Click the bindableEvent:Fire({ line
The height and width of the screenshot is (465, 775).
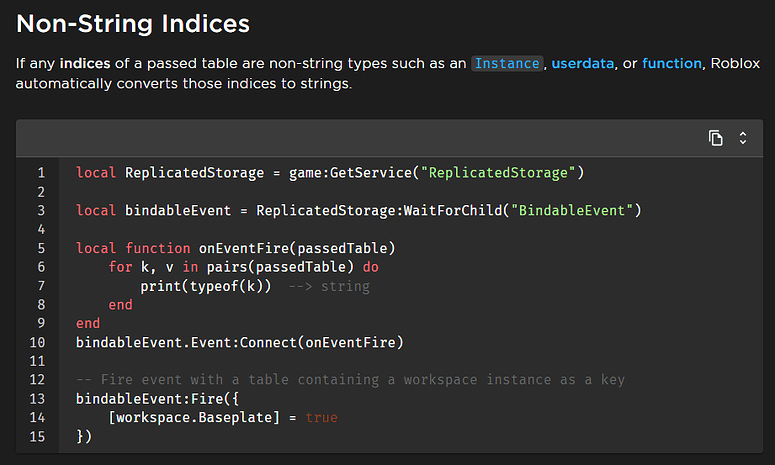(x=157, y=399)
